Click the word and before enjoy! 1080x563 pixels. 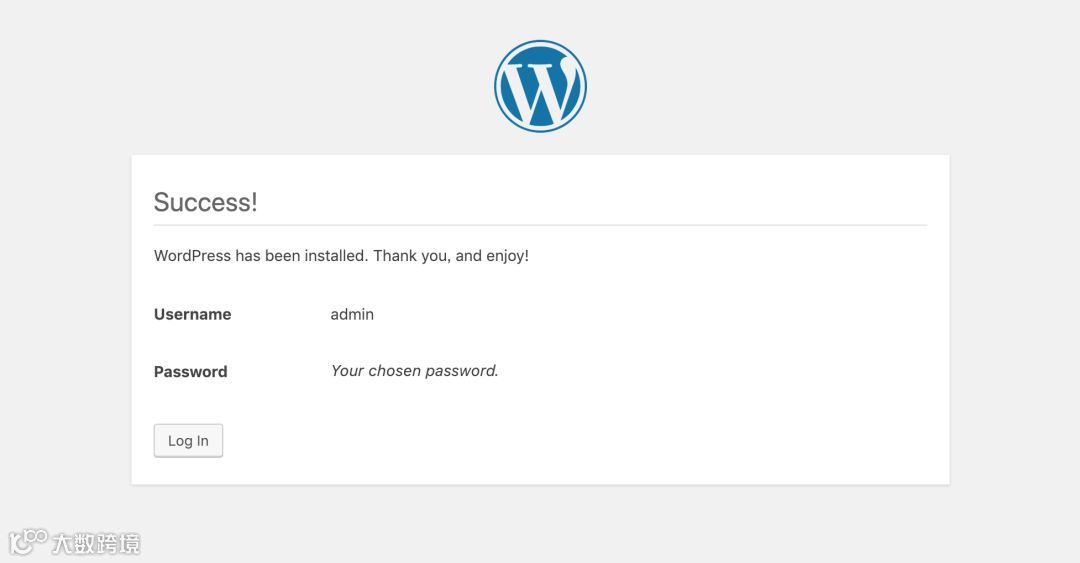coord(468,256)
